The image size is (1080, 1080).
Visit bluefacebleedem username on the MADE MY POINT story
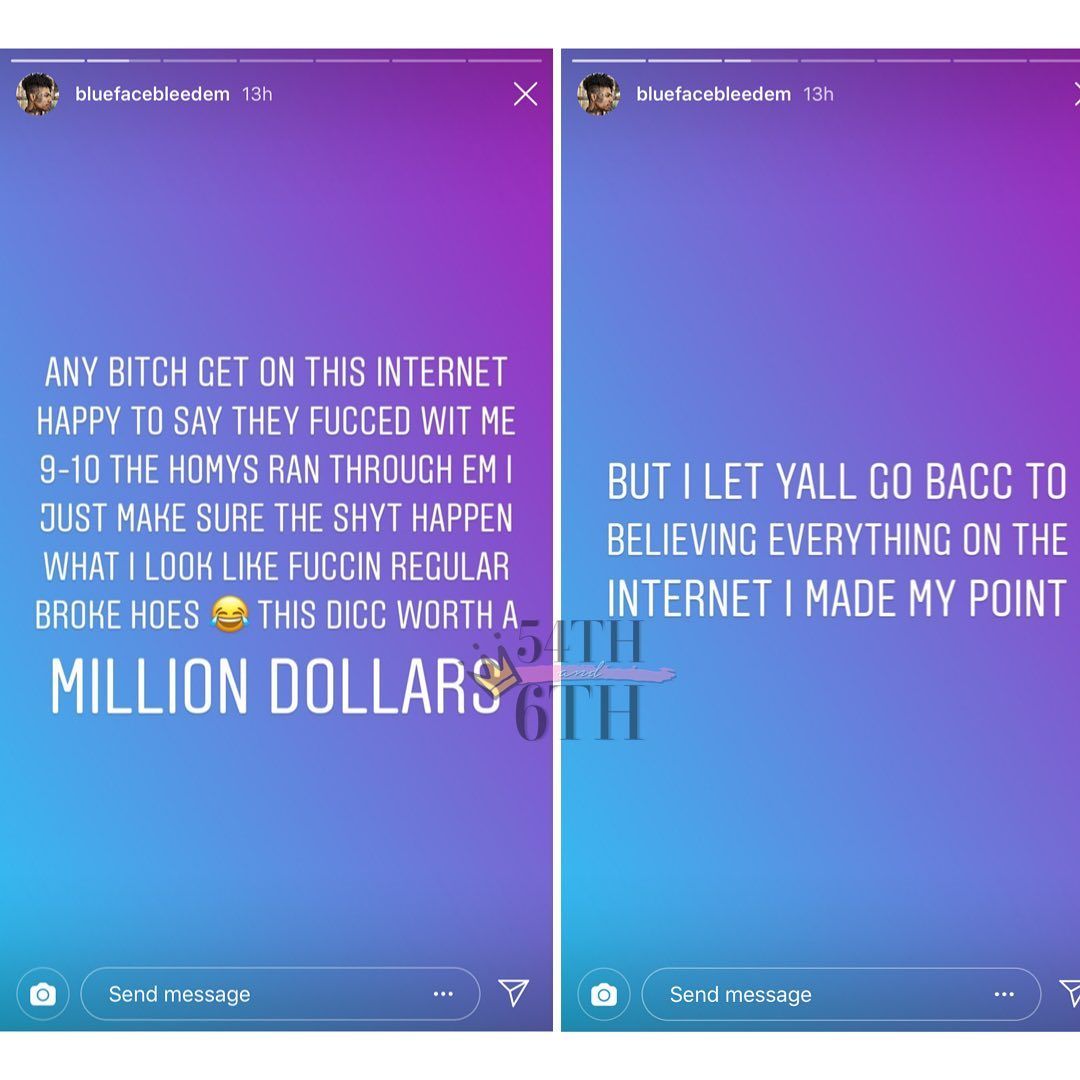[714, 94]
